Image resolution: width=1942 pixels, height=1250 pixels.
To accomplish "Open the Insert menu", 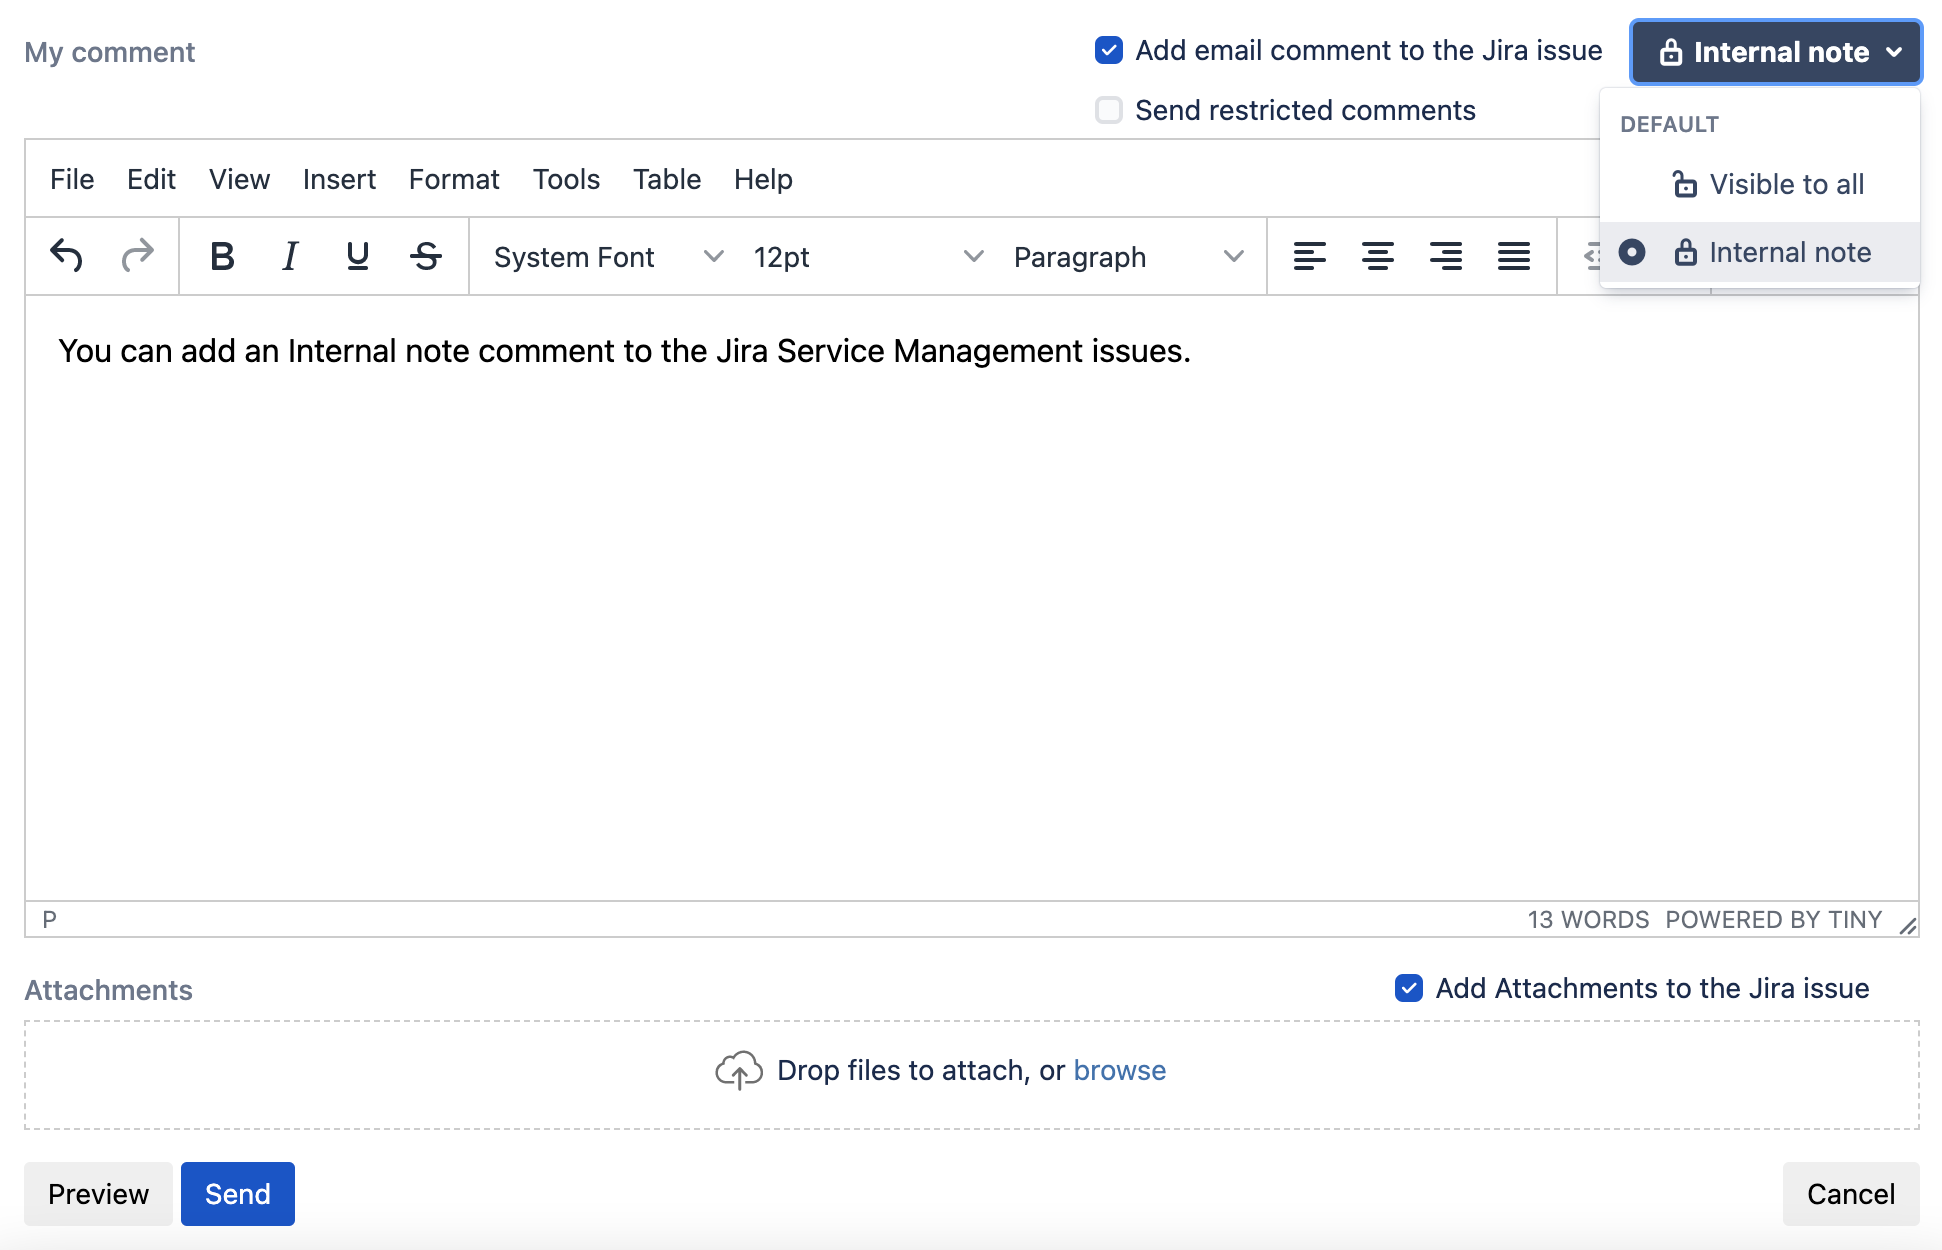I will (x=339, y=179).
